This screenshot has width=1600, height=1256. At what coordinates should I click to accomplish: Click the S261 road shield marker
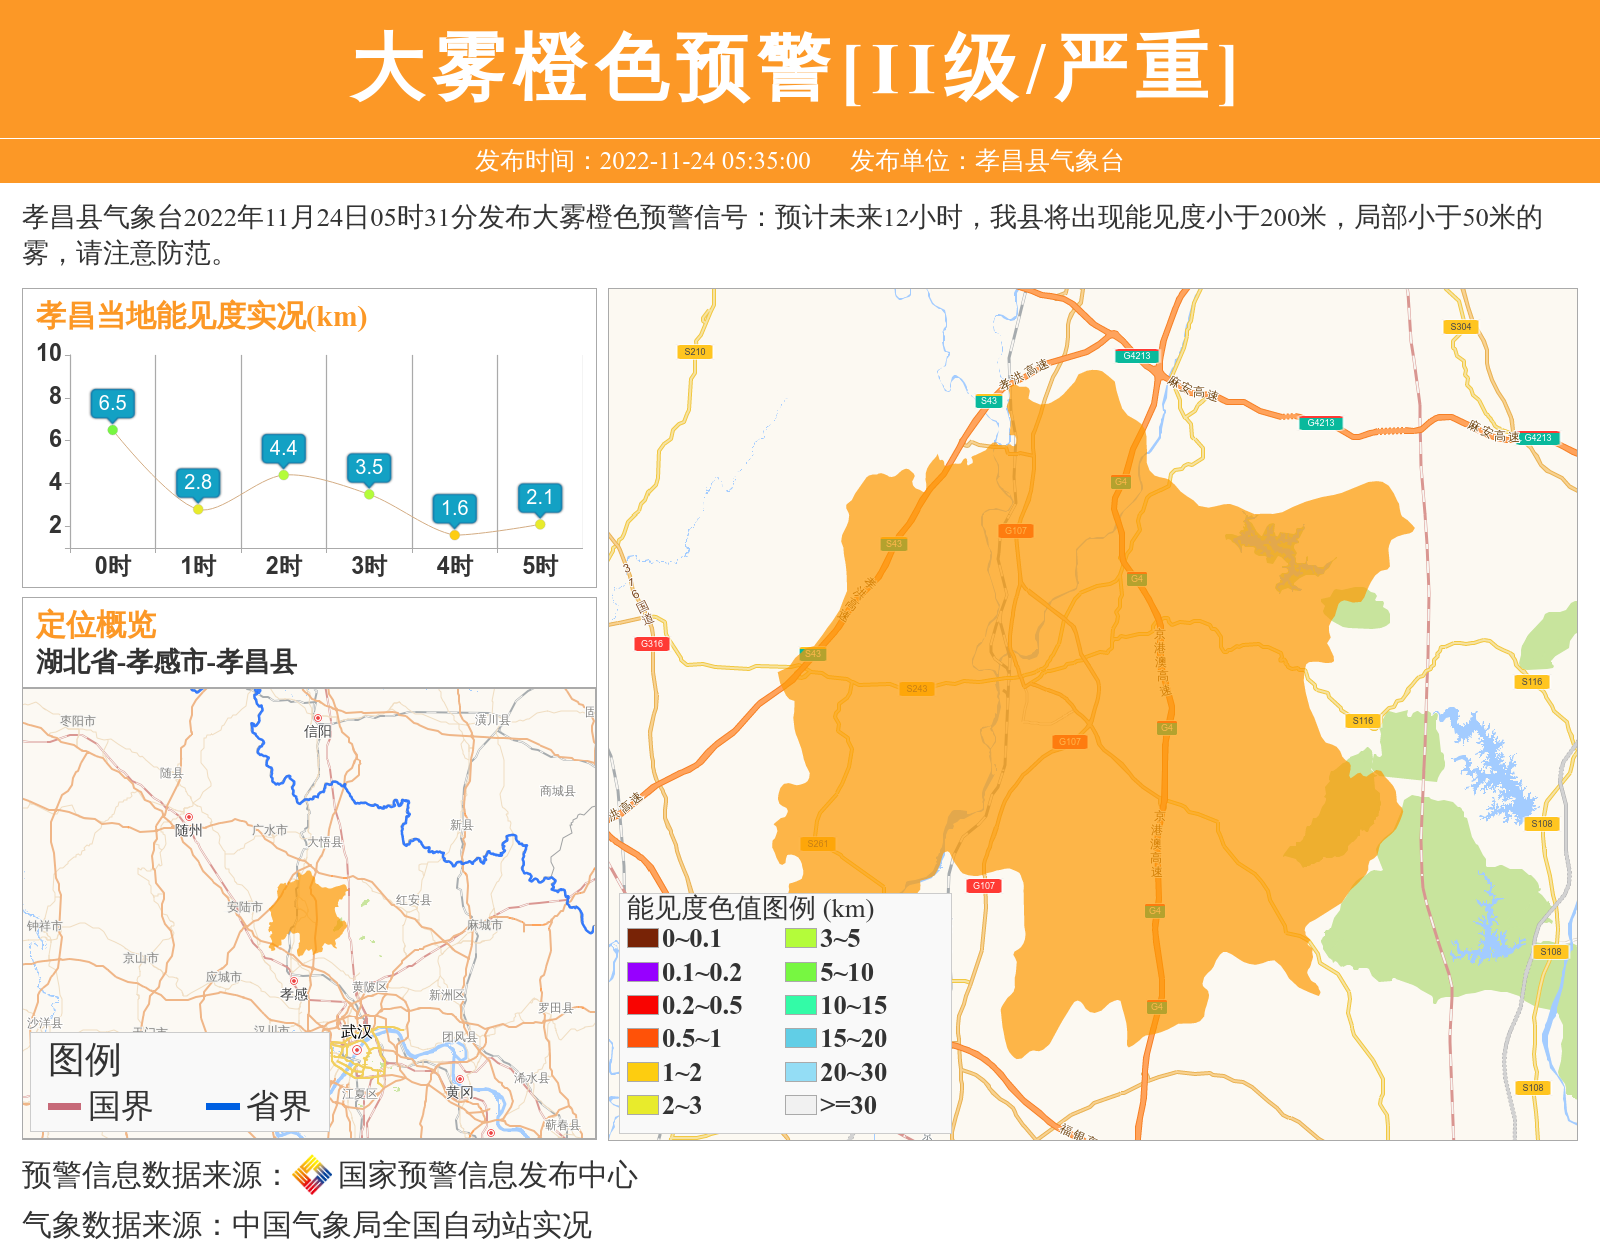(x=817, y=844)
